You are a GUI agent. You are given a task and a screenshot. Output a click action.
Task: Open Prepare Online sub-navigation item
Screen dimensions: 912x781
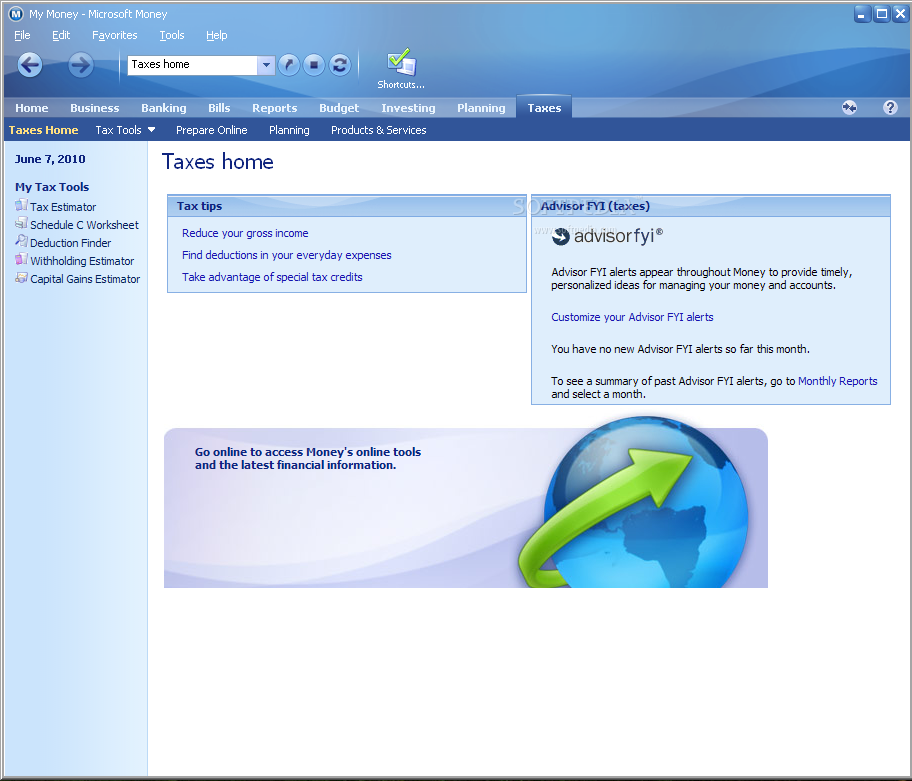(x=212, y=130)
